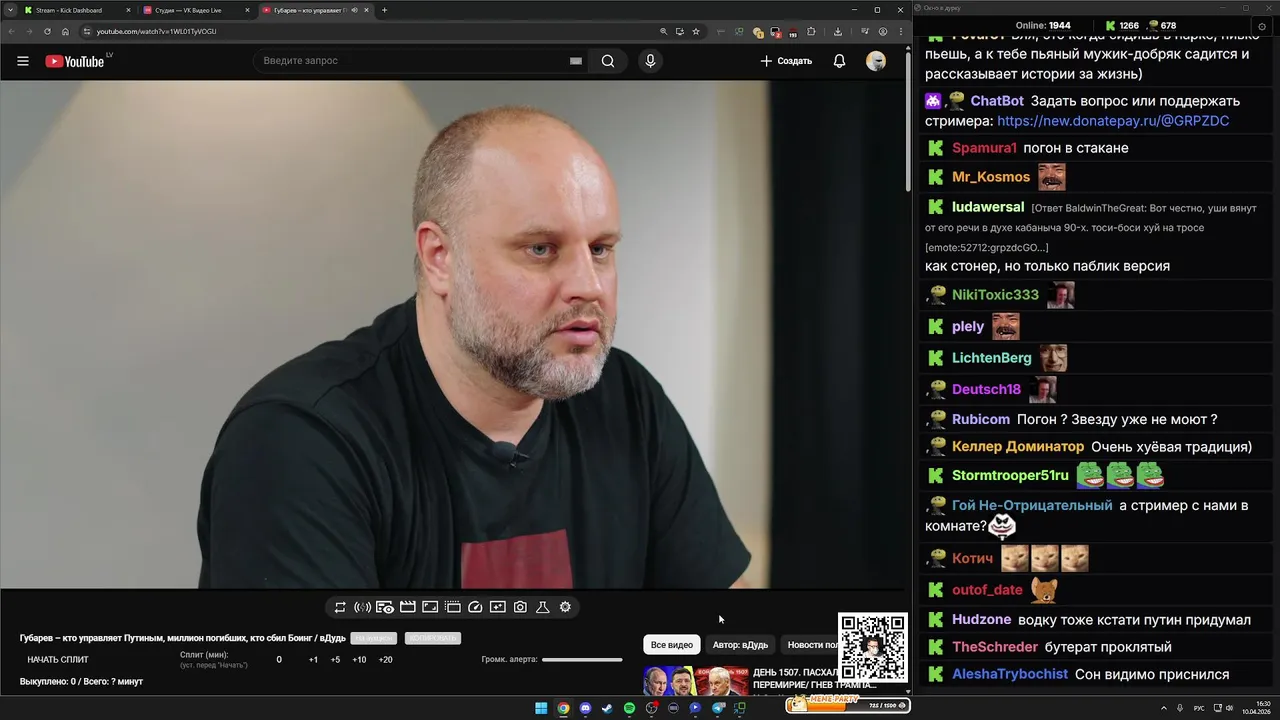The width and height of the screenshot is (1280, 720).
Task: Click username AleshaTrybochist in chat
Action: tap(1010, 674)
